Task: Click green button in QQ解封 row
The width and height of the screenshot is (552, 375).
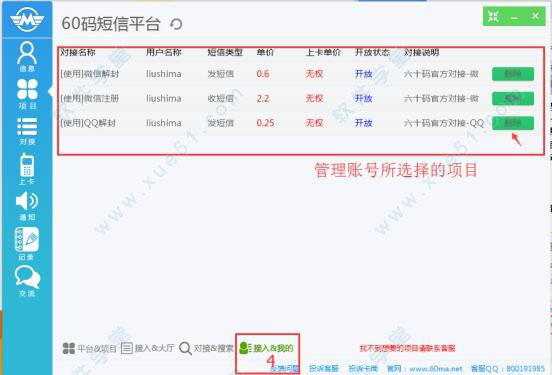Action: (x=513, y=123)
